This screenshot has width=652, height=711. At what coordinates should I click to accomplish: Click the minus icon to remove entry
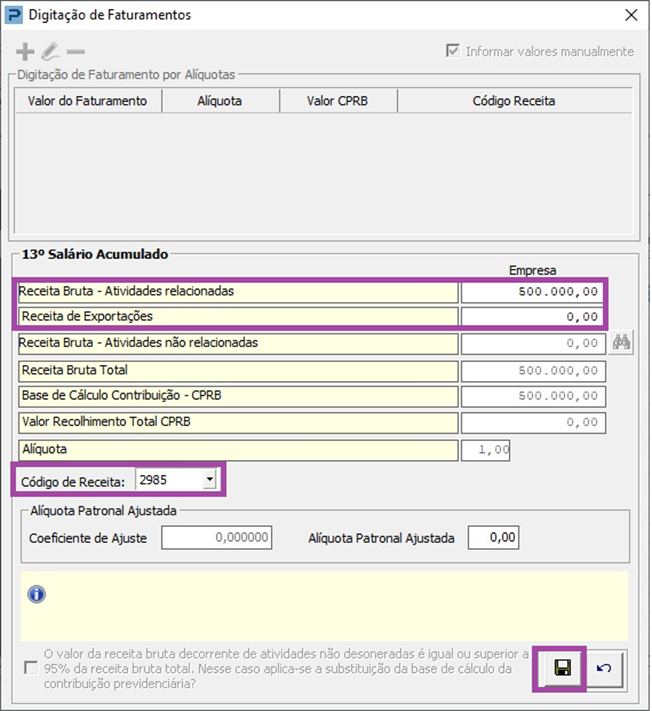click(x=75, y=52)
